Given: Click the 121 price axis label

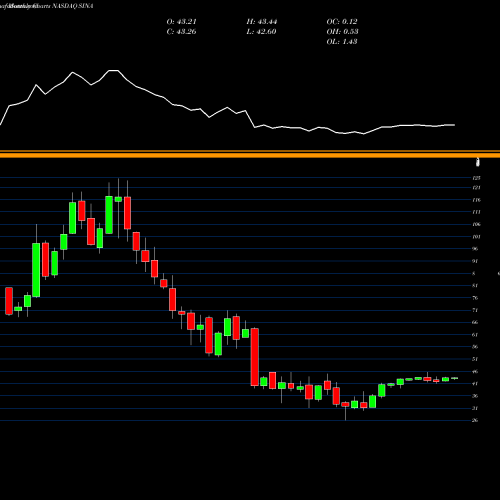Looking at the screenshot, I should tap(476, 188).
